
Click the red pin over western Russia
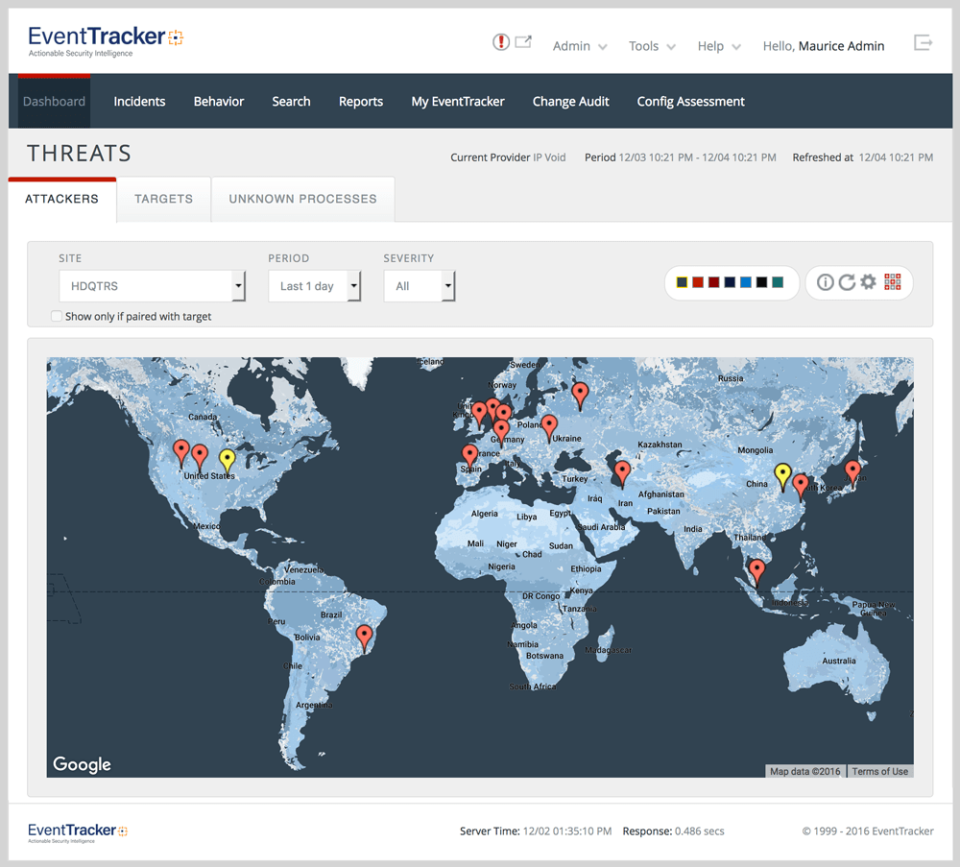point(580,396)
